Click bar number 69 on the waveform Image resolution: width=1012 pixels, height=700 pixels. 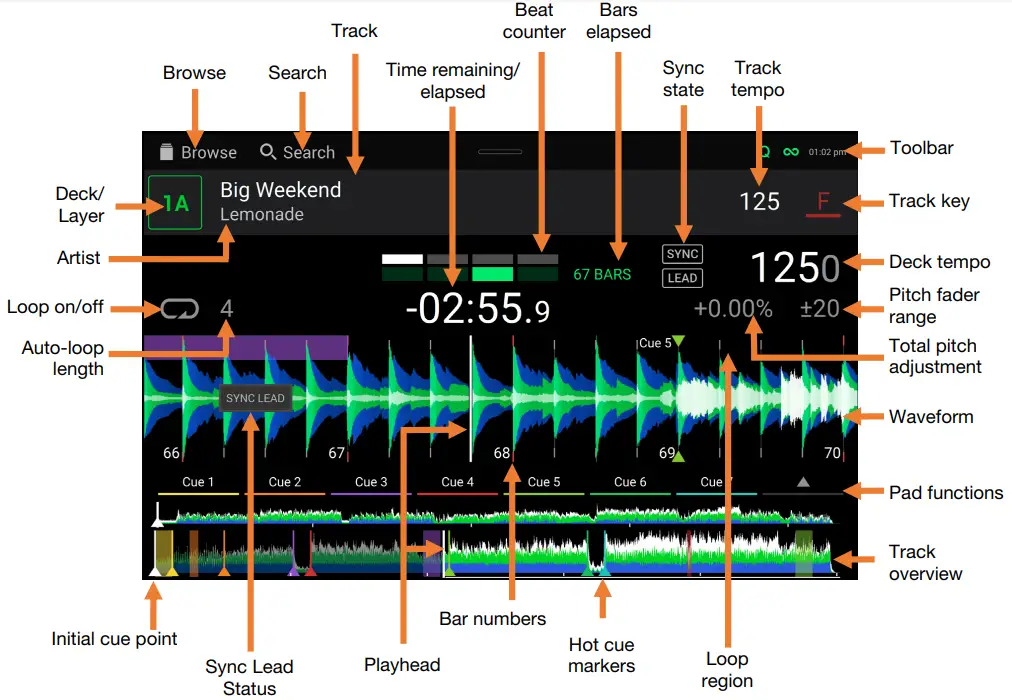667,453
